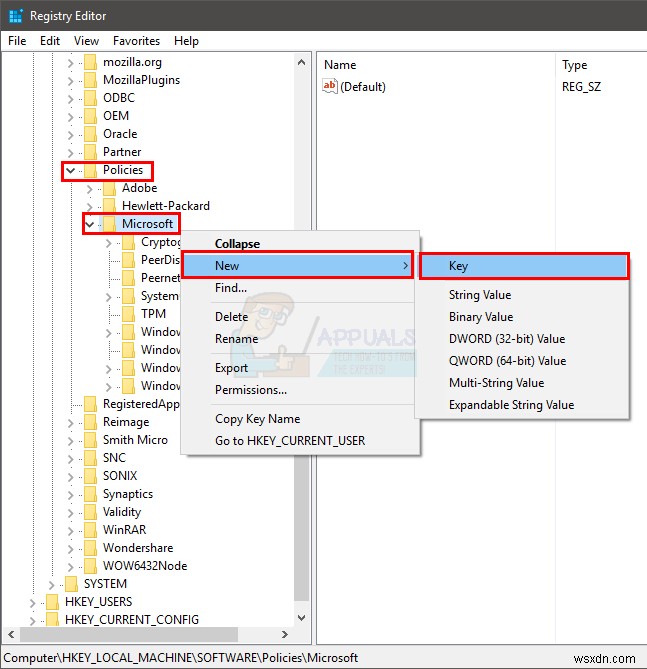The height and width of the screenshot is (669, 647).
Task: Open the Help menu
Action: coord(187,41)
